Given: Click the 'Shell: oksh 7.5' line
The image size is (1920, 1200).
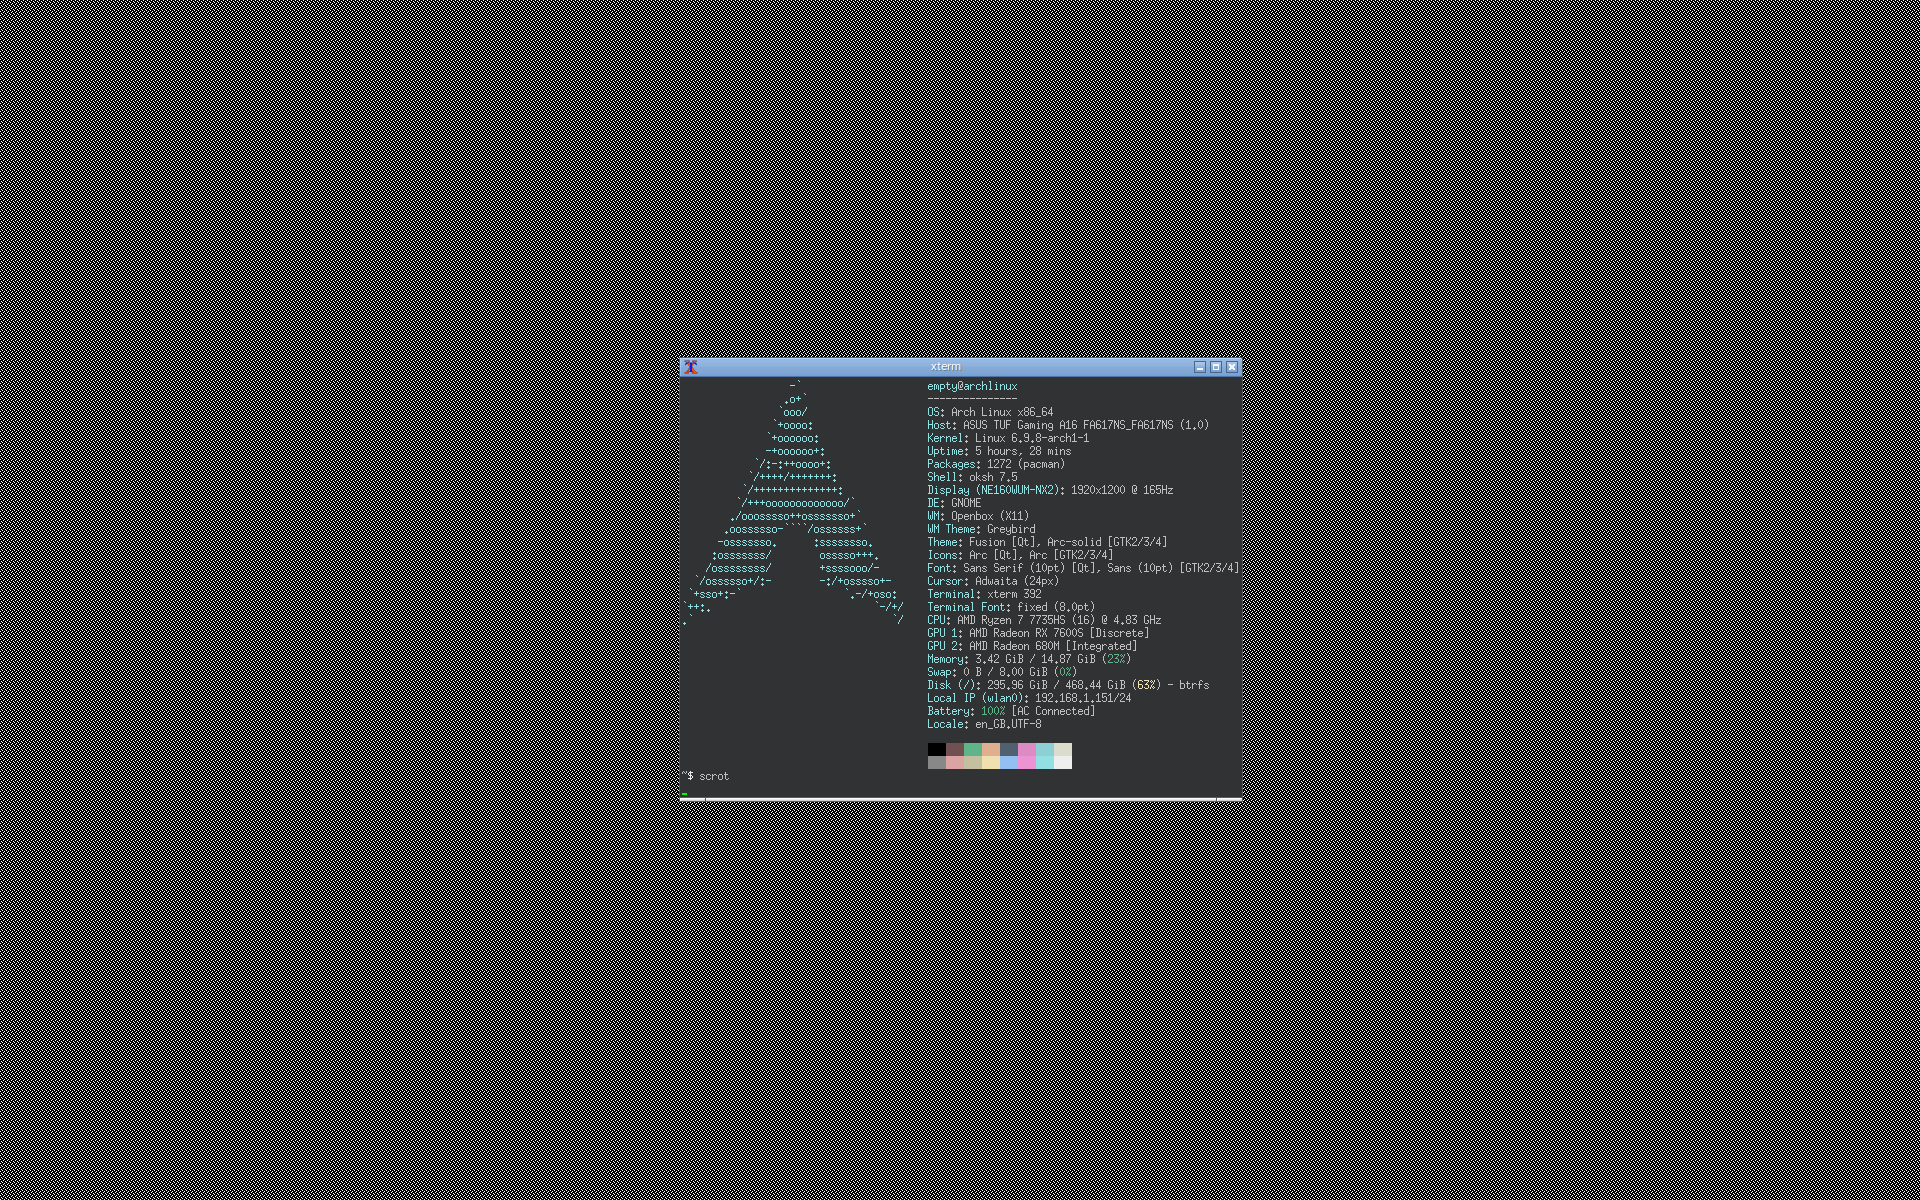Looking at the screenshot, I should pos(972,477).
